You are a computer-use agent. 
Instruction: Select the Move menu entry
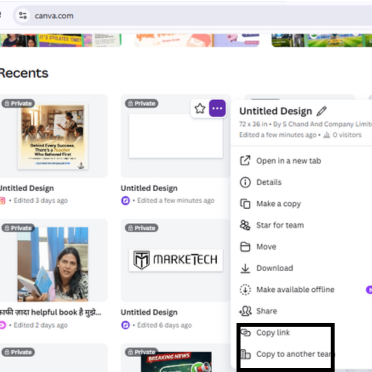tap(266, 247)
